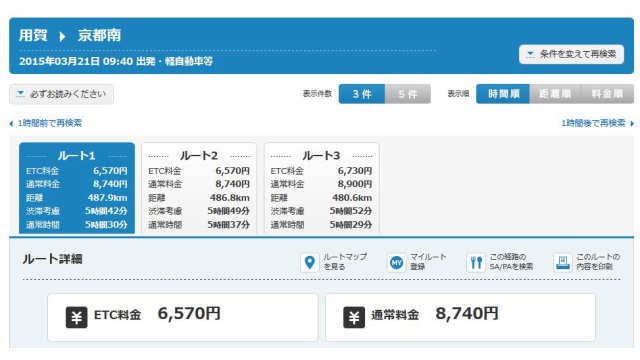Sort results by 料金順
The image size is (640, 360).
coord(607,94)
